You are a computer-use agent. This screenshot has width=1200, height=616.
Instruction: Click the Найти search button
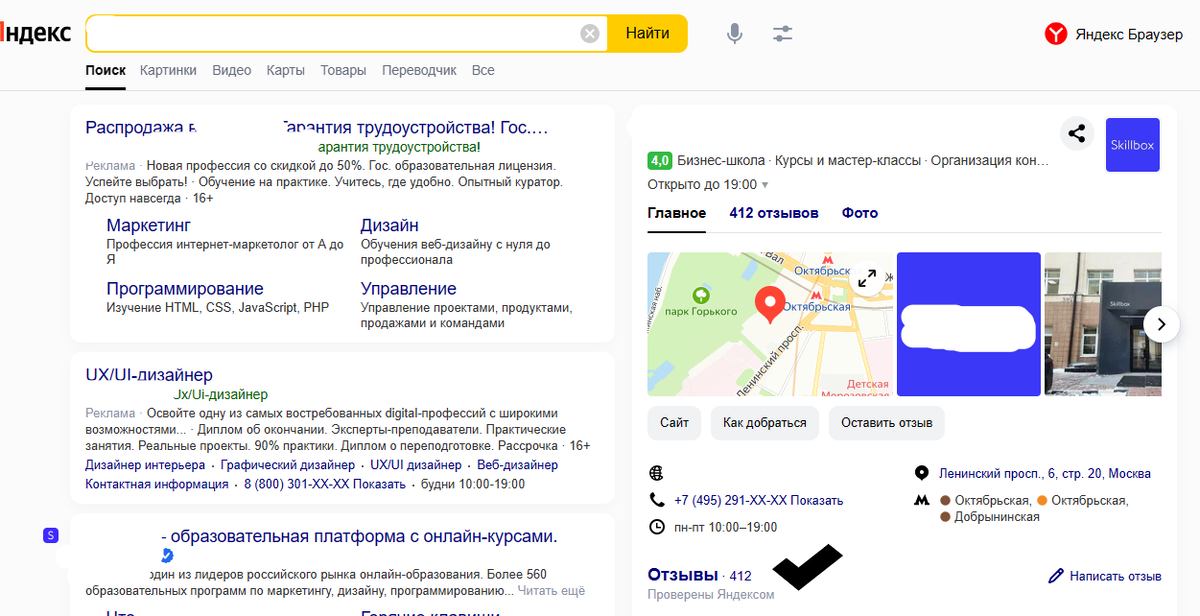pos(648,33)
